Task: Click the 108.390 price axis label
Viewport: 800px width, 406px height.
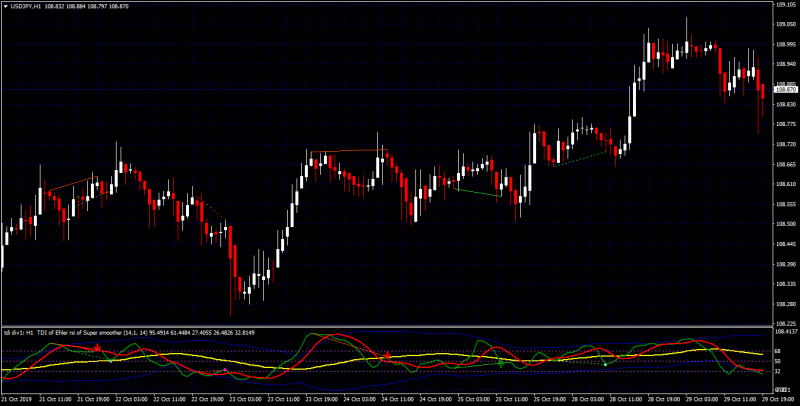Action: coord(786,264)
